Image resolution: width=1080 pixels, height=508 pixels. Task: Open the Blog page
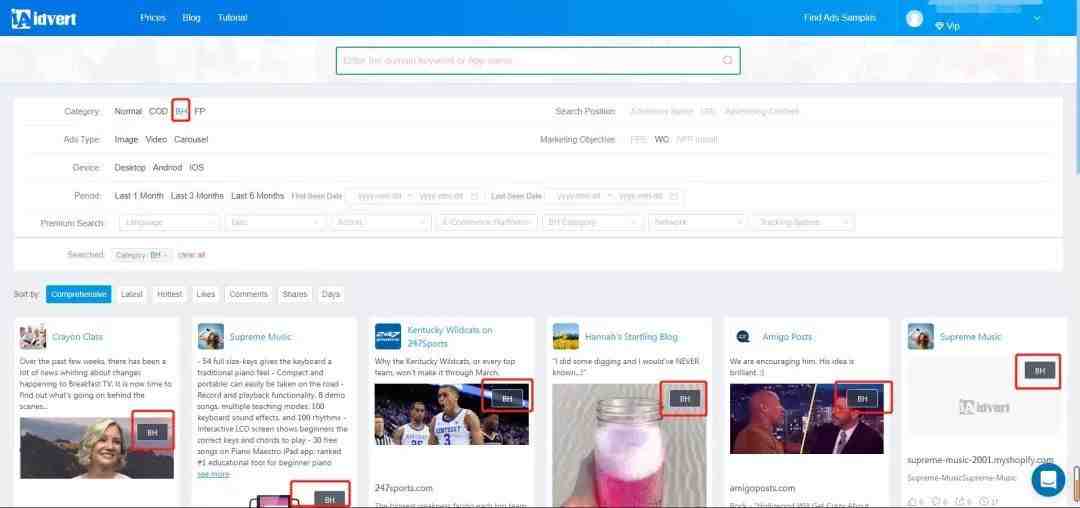click(x=191, y=18)
